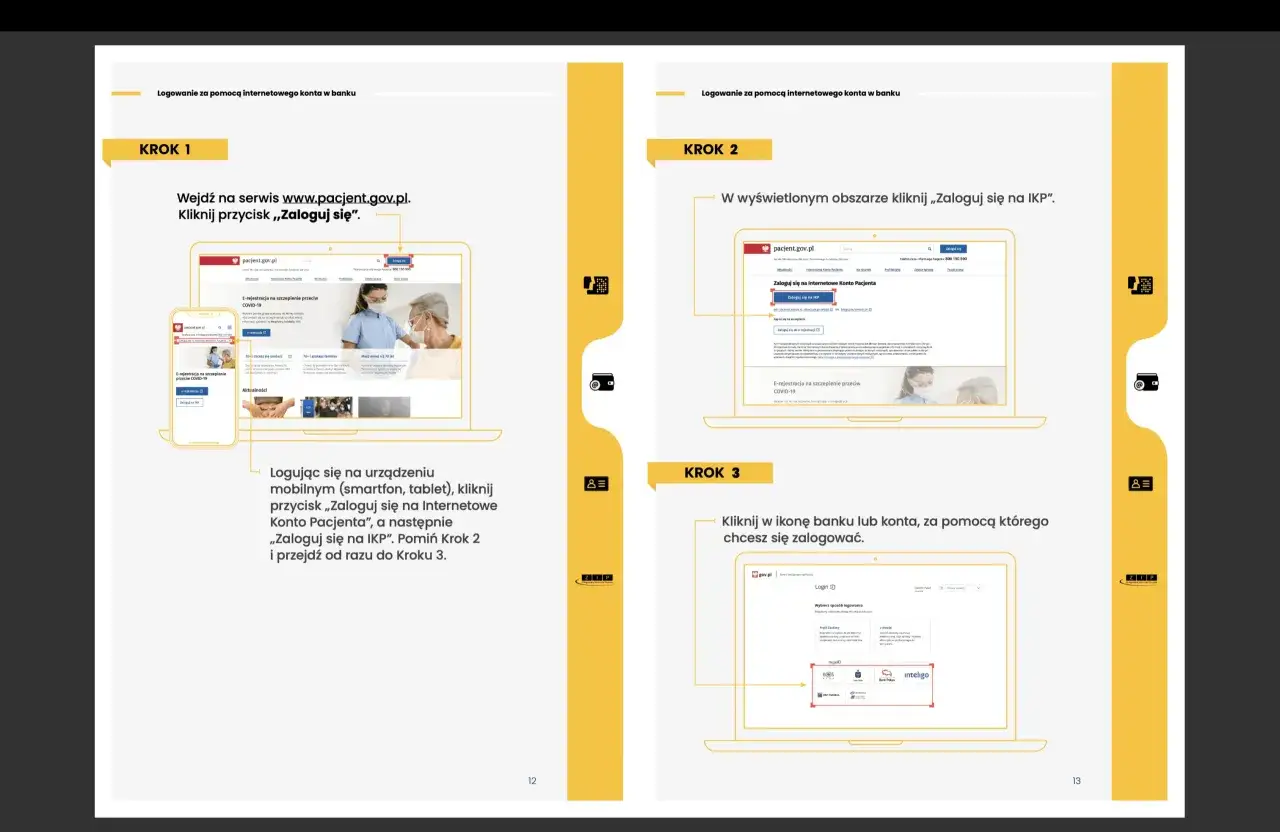Click the wallet icon on page 12's yellow sidebar

click(601, 382)
